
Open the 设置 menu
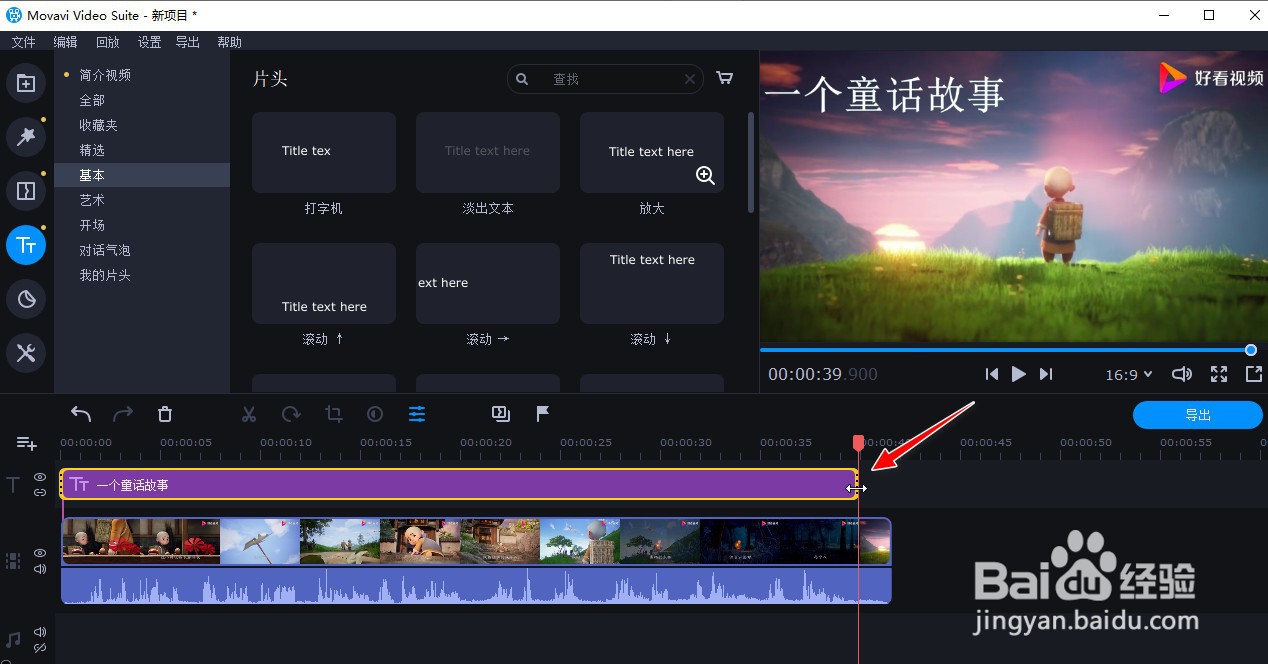[x=149, y=42]
